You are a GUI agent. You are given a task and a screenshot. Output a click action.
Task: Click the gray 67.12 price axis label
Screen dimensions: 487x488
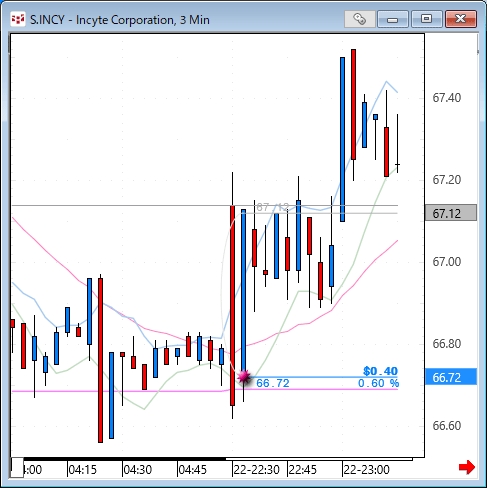pyautogui.click(x=451, y=213)
